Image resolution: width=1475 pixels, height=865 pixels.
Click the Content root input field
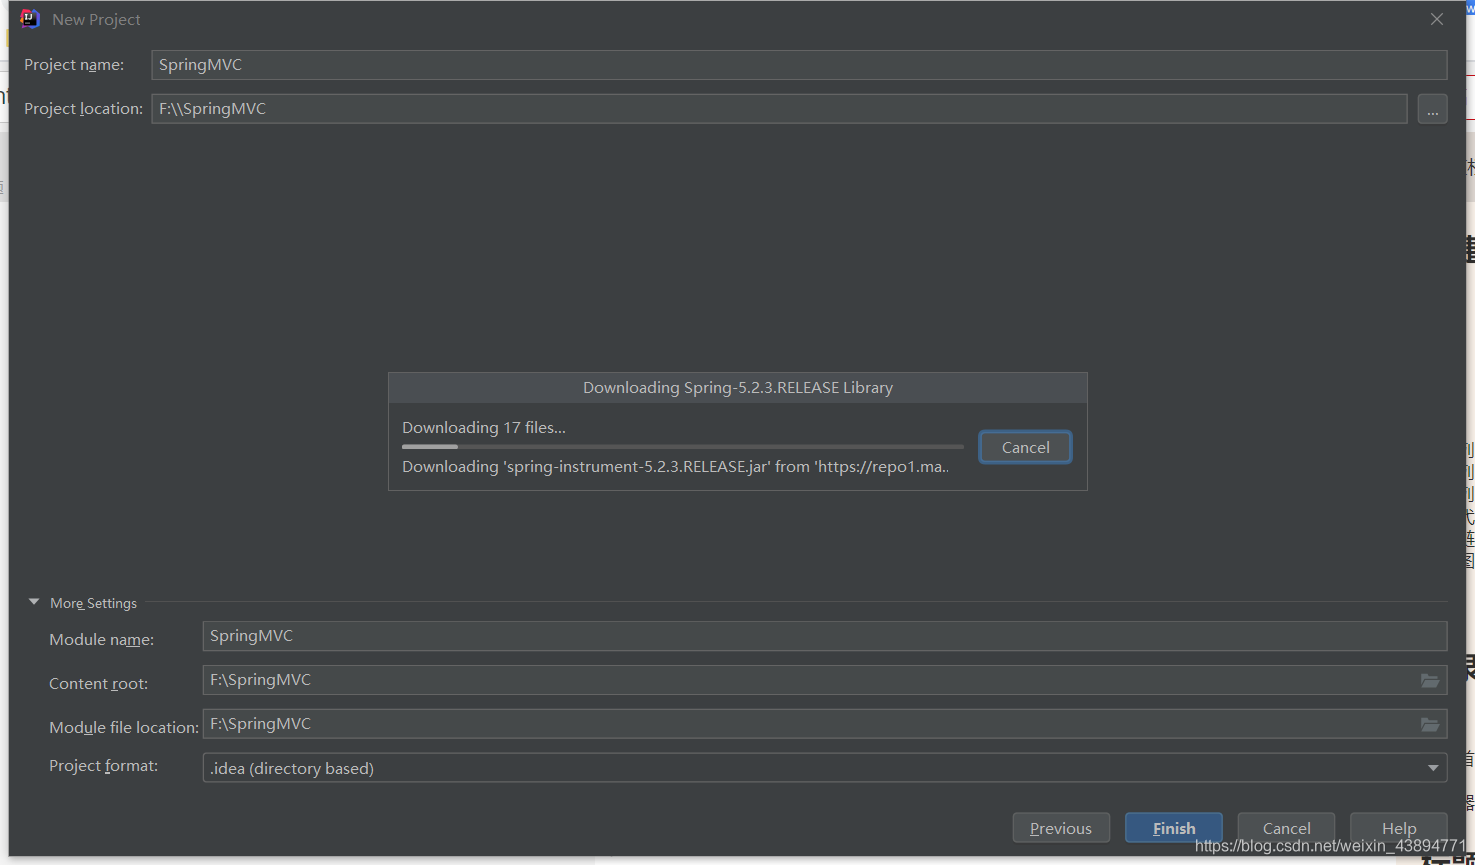pos(825,680)
